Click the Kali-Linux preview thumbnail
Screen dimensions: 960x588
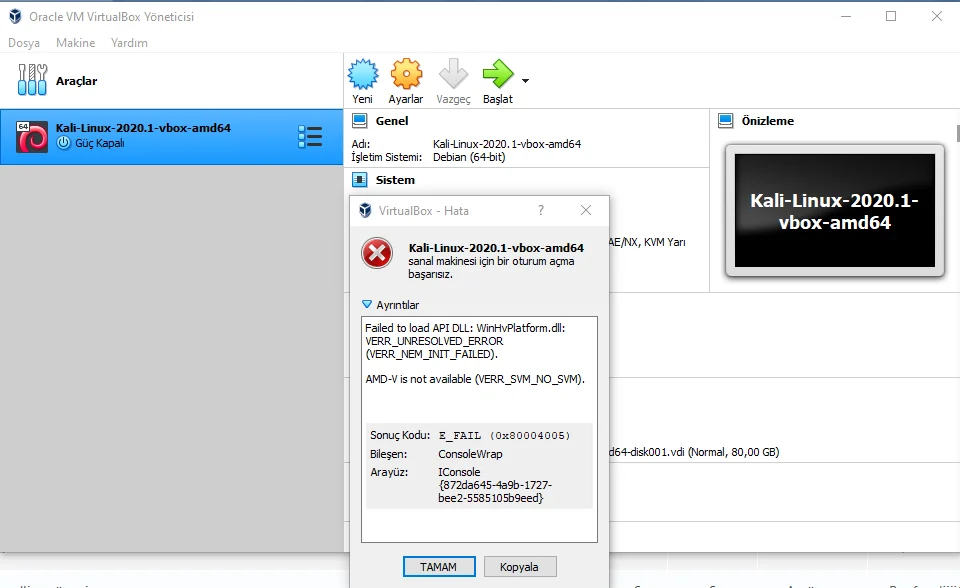[x=834, y=211]
